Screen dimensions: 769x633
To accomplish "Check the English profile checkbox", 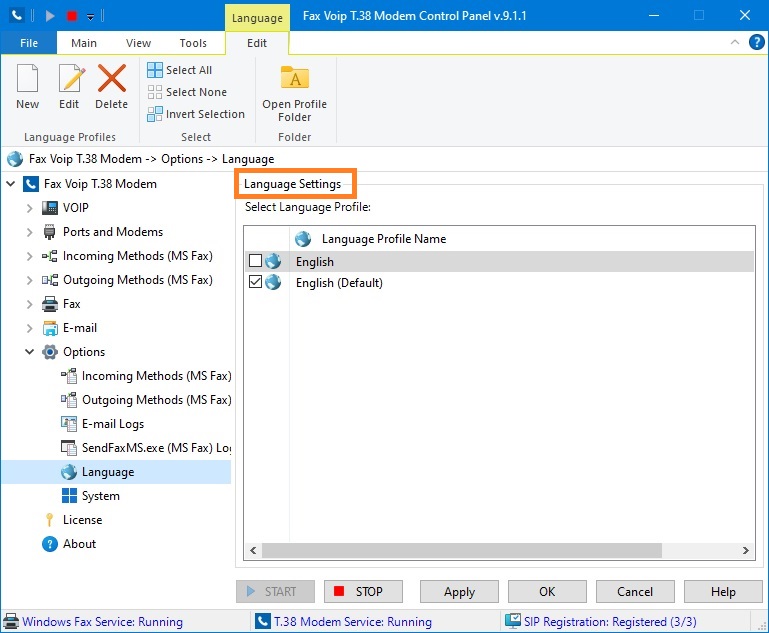I will (x=256, y=261).
